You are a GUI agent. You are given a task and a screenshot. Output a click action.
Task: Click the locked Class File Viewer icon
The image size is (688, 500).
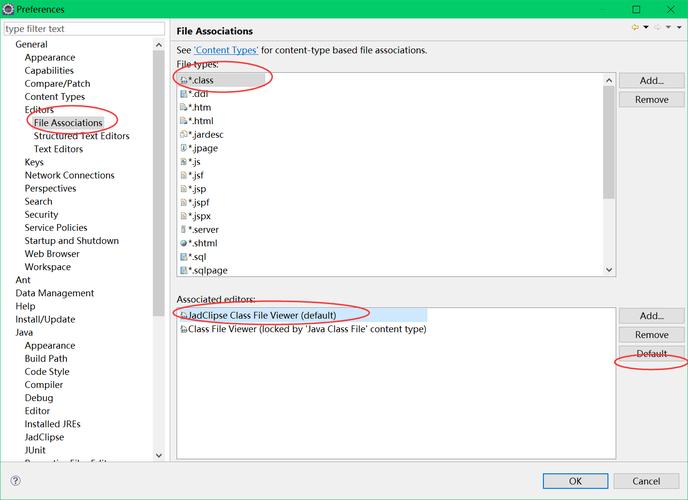pos(184,329)
